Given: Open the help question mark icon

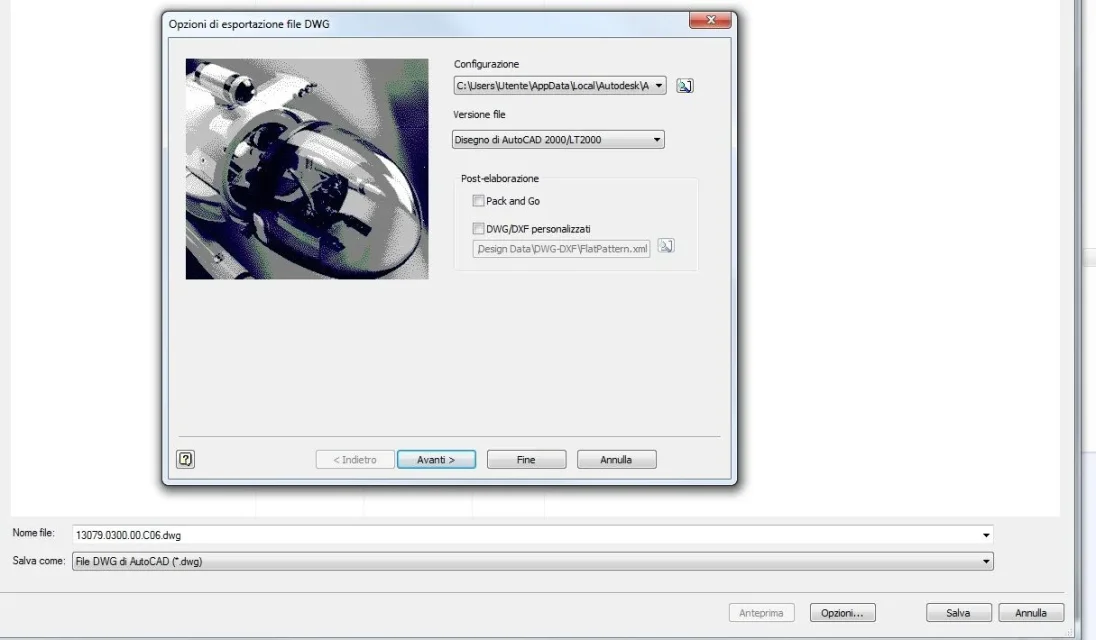Looking at the screenshot, I should coord(185,459).
